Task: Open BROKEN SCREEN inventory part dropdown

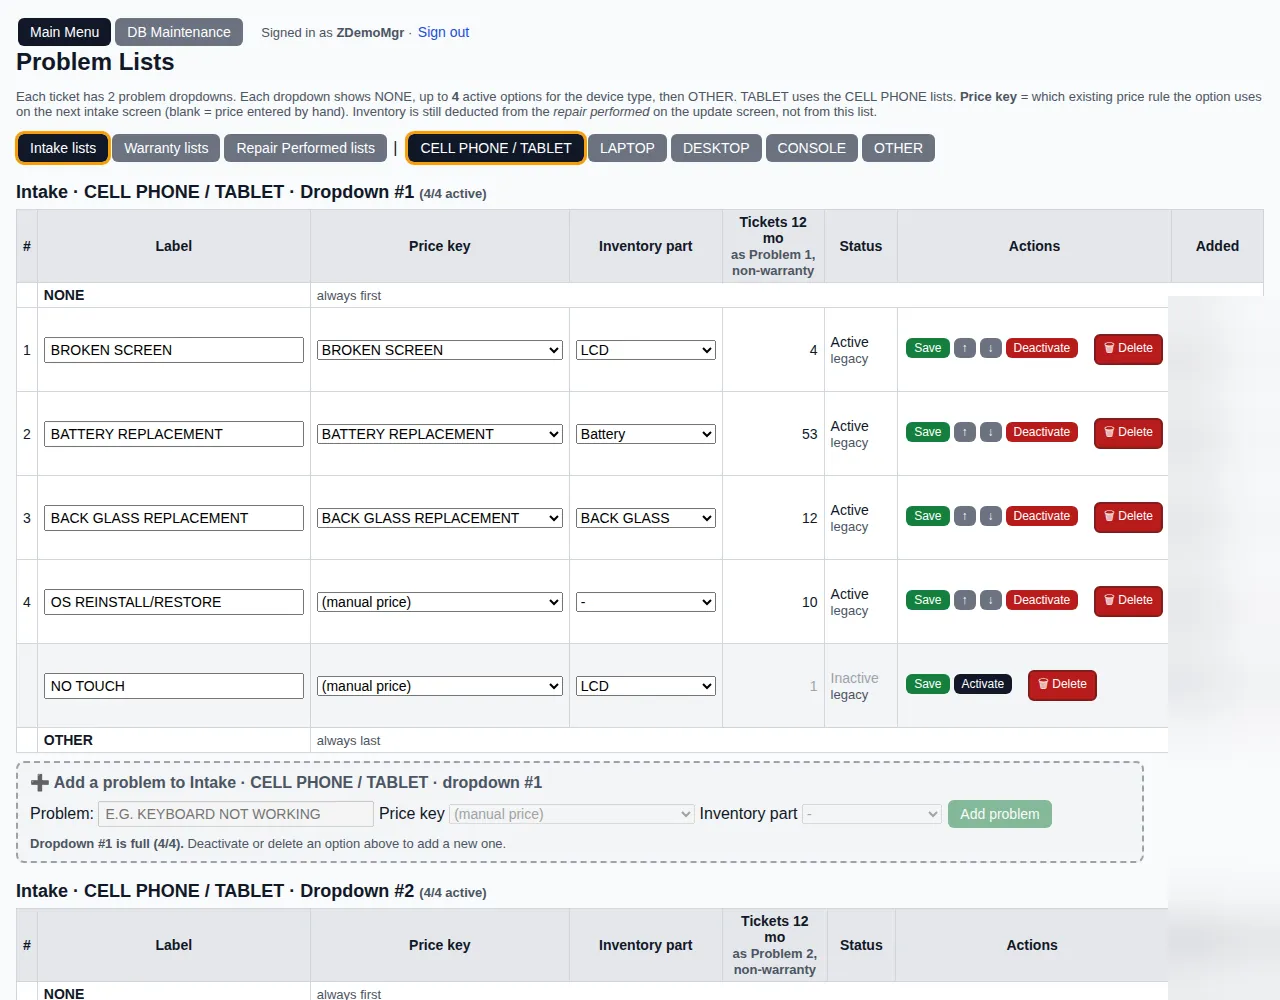Action: pyautogui.click(x=646, y=350)
